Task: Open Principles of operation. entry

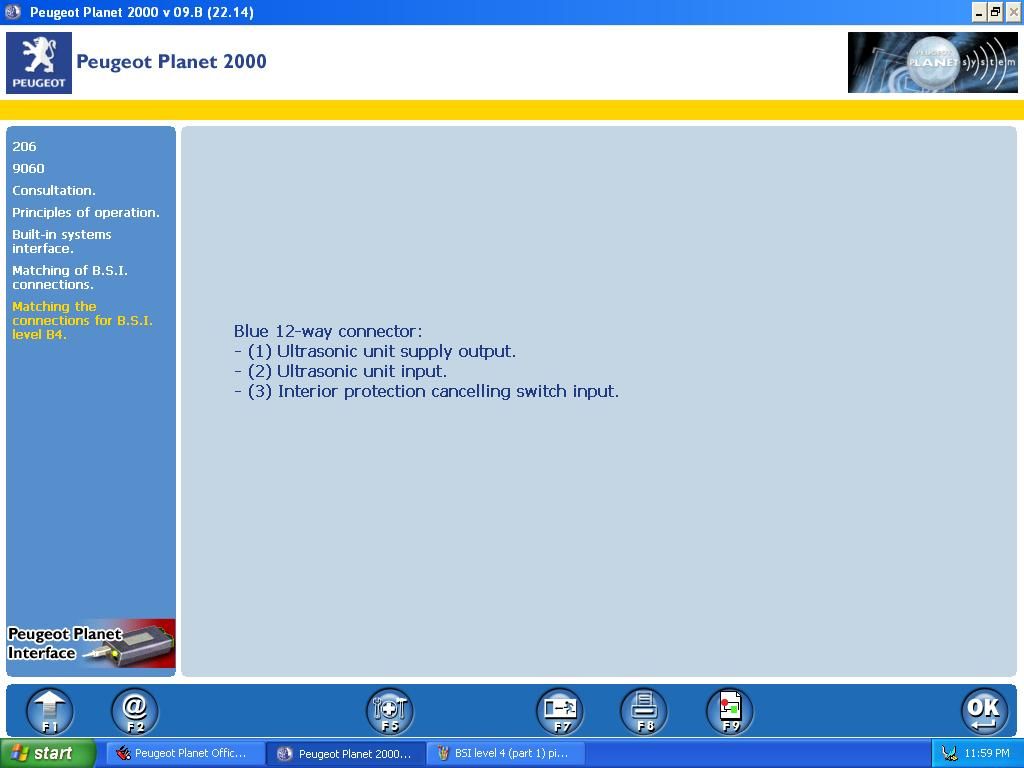Action: tap(86, 213)
